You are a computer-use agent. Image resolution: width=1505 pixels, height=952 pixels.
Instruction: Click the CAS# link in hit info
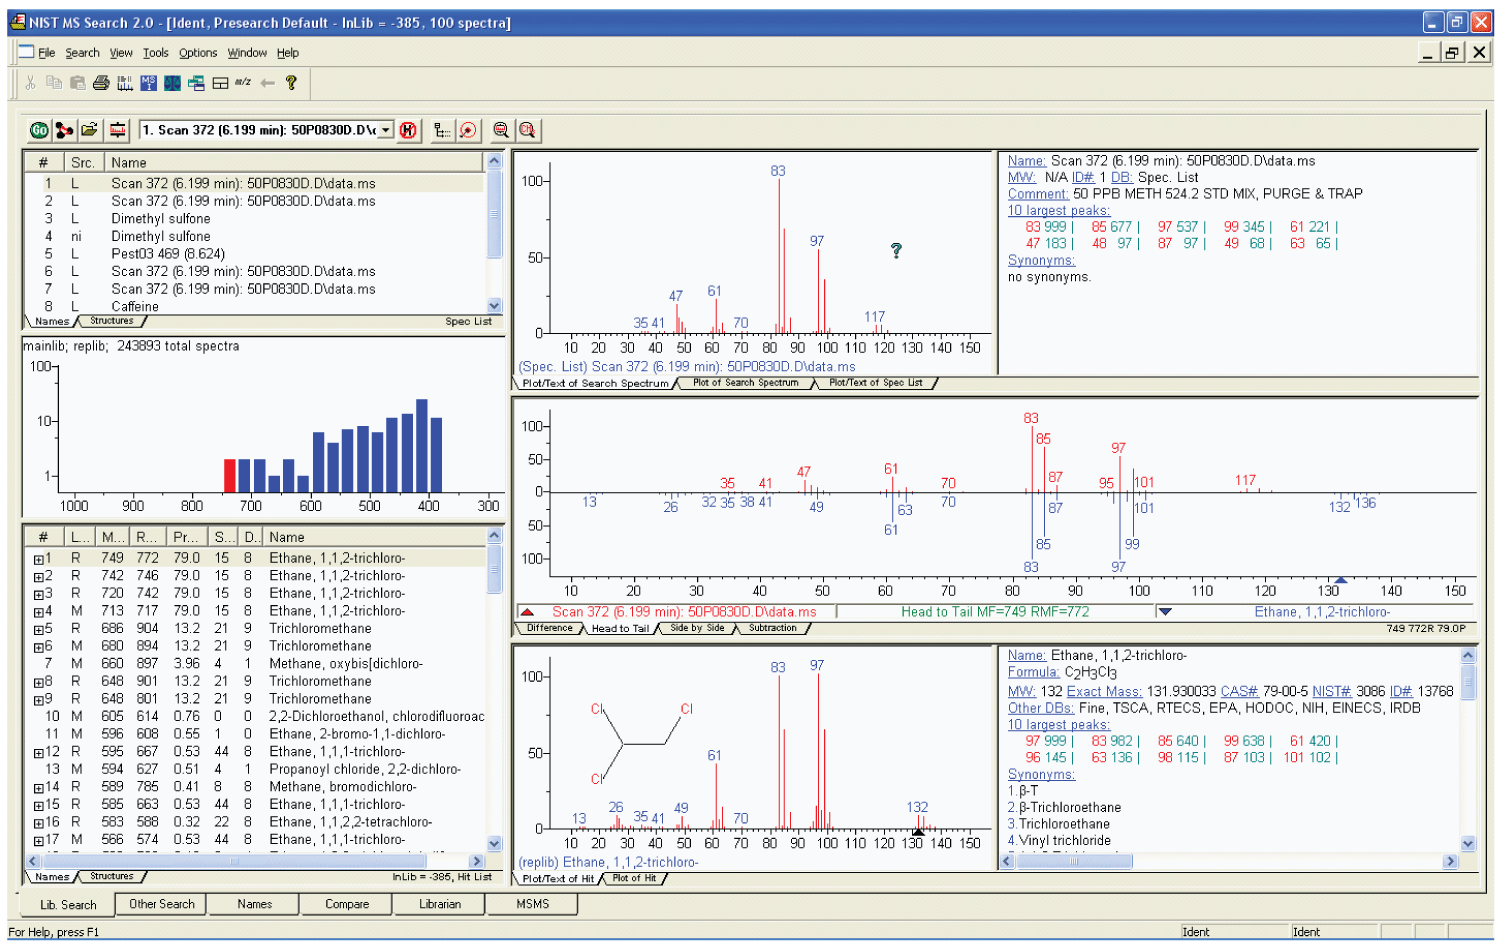1239,691
